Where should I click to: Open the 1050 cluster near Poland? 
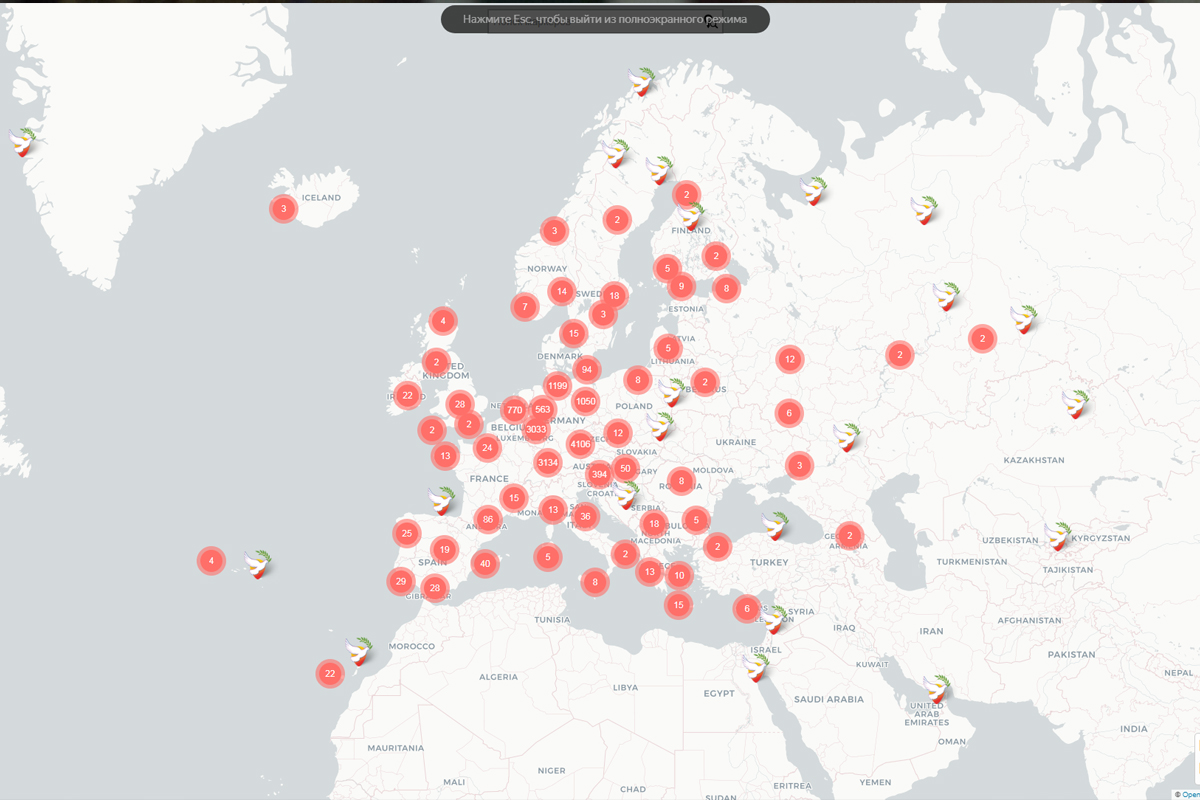(586, 402)
